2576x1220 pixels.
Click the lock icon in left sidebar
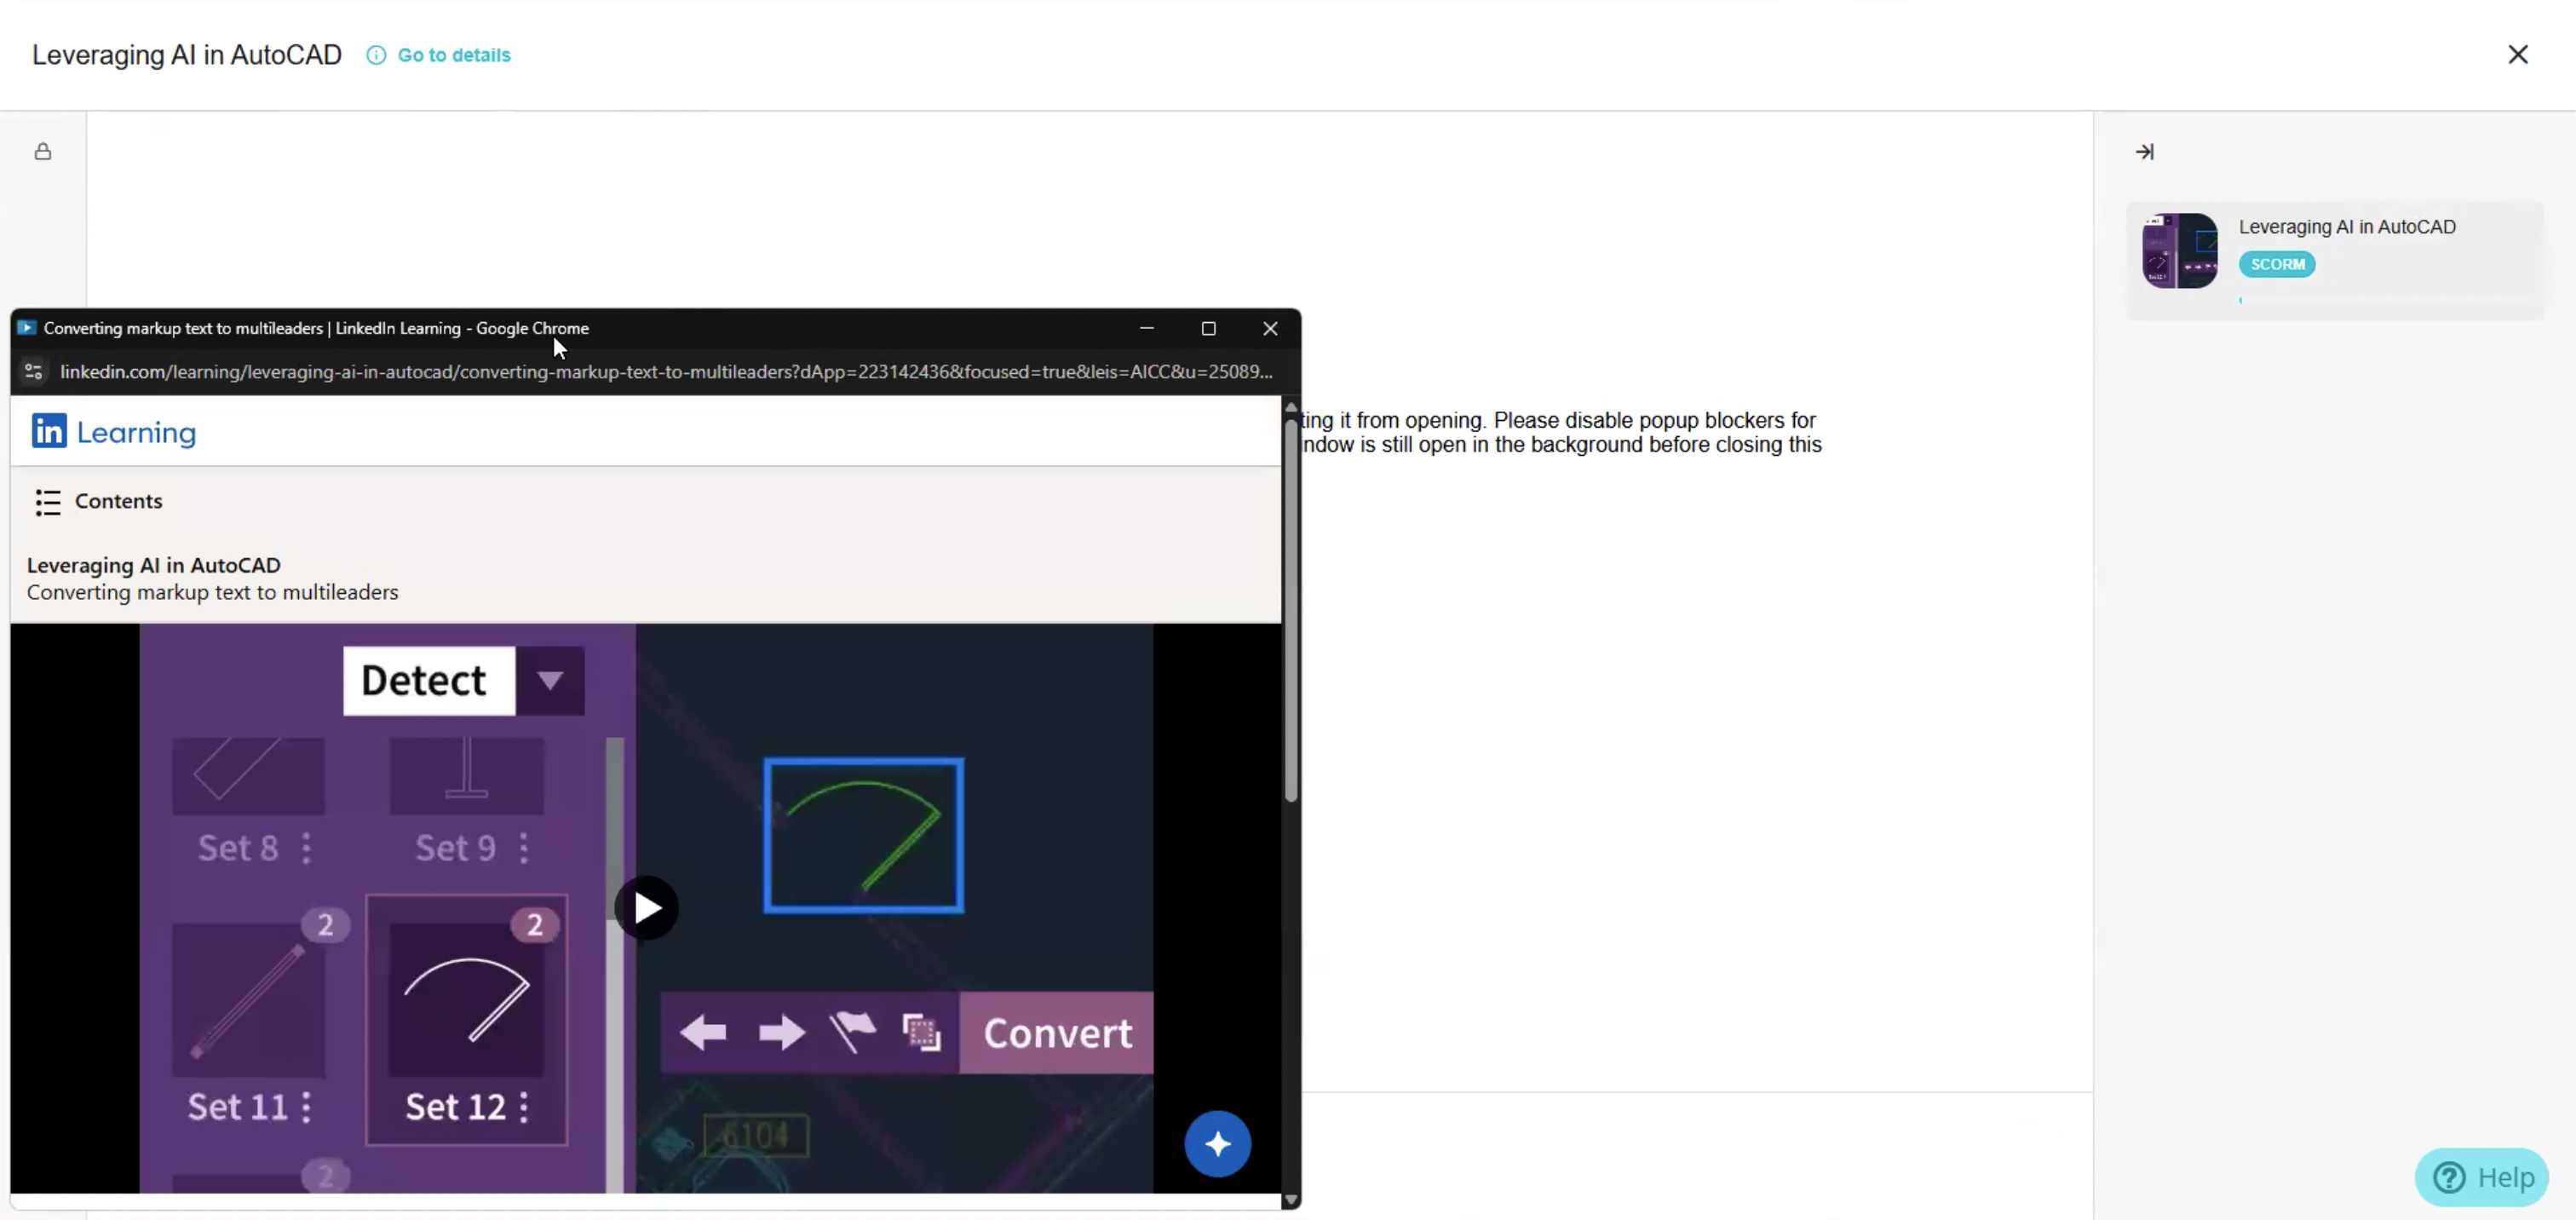pos(43,152)
